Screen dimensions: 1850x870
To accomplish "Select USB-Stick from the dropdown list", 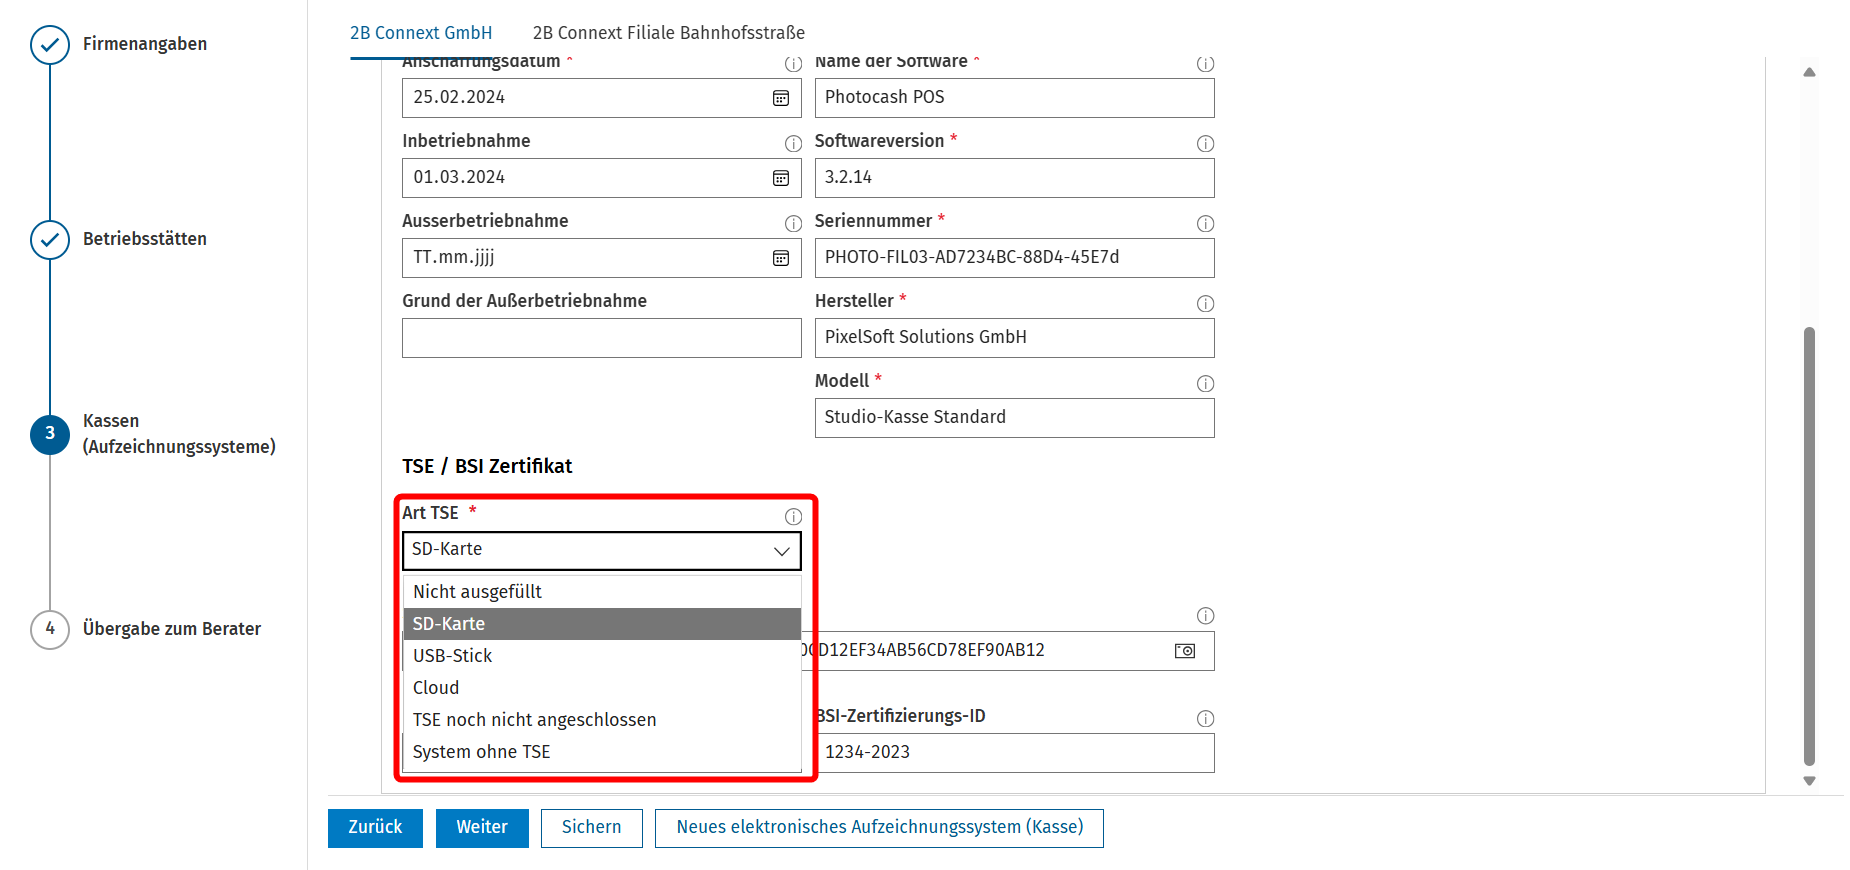I will click(602, 656).
